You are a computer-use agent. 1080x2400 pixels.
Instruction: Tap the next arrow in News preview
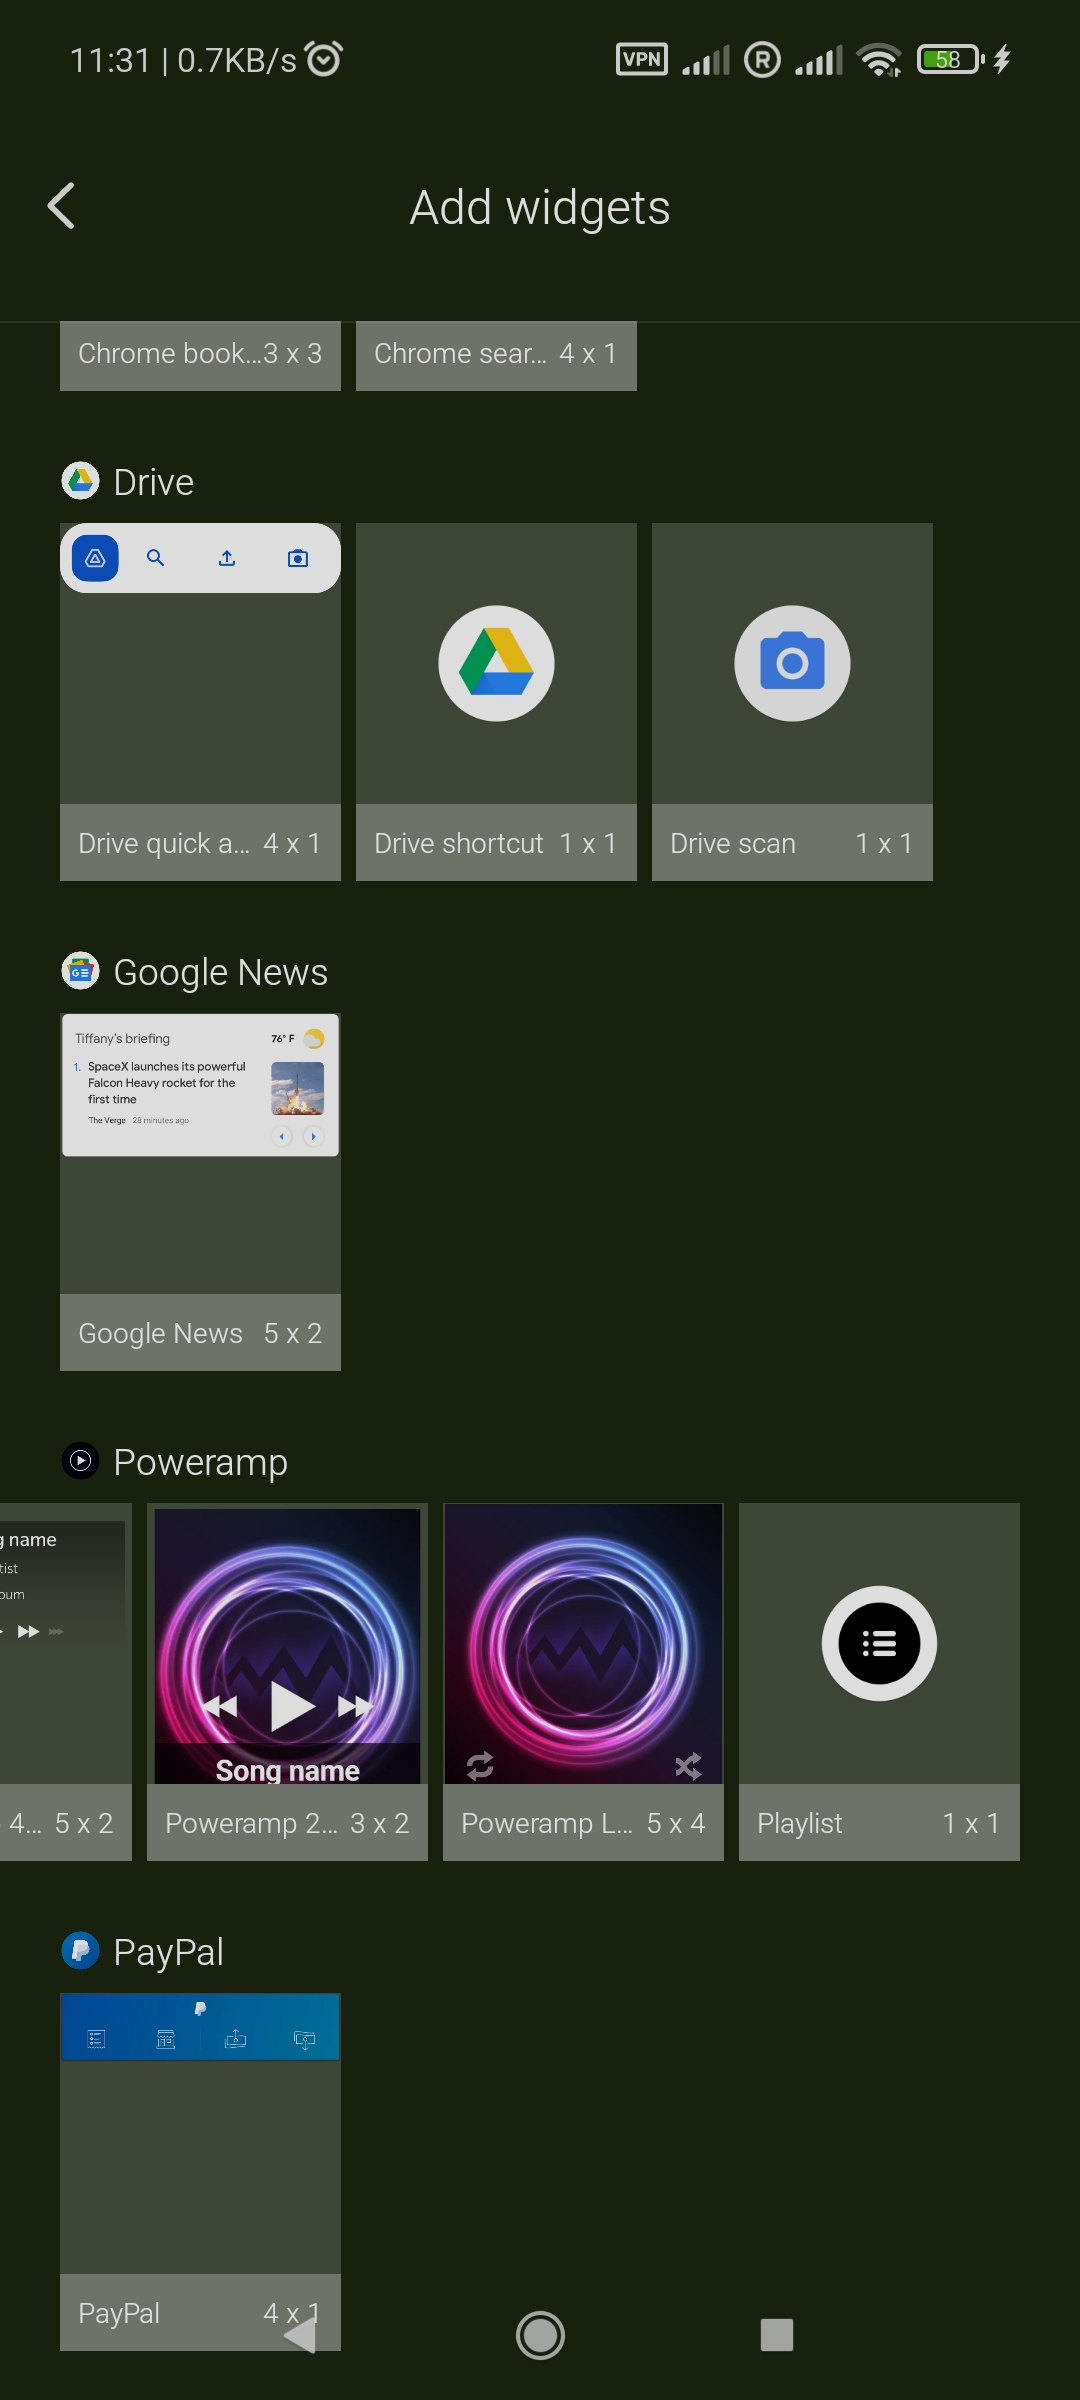pos(313,1136)
